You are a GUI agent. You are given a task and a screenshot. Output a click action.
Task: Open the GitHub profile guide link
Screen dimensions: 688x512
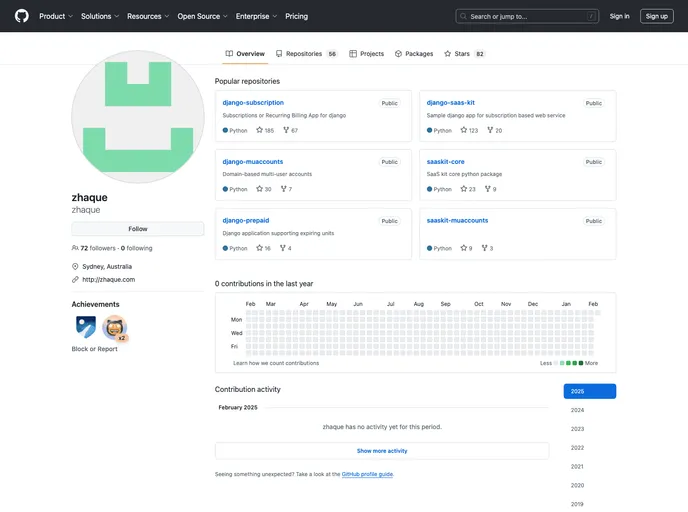pos(367,474)
